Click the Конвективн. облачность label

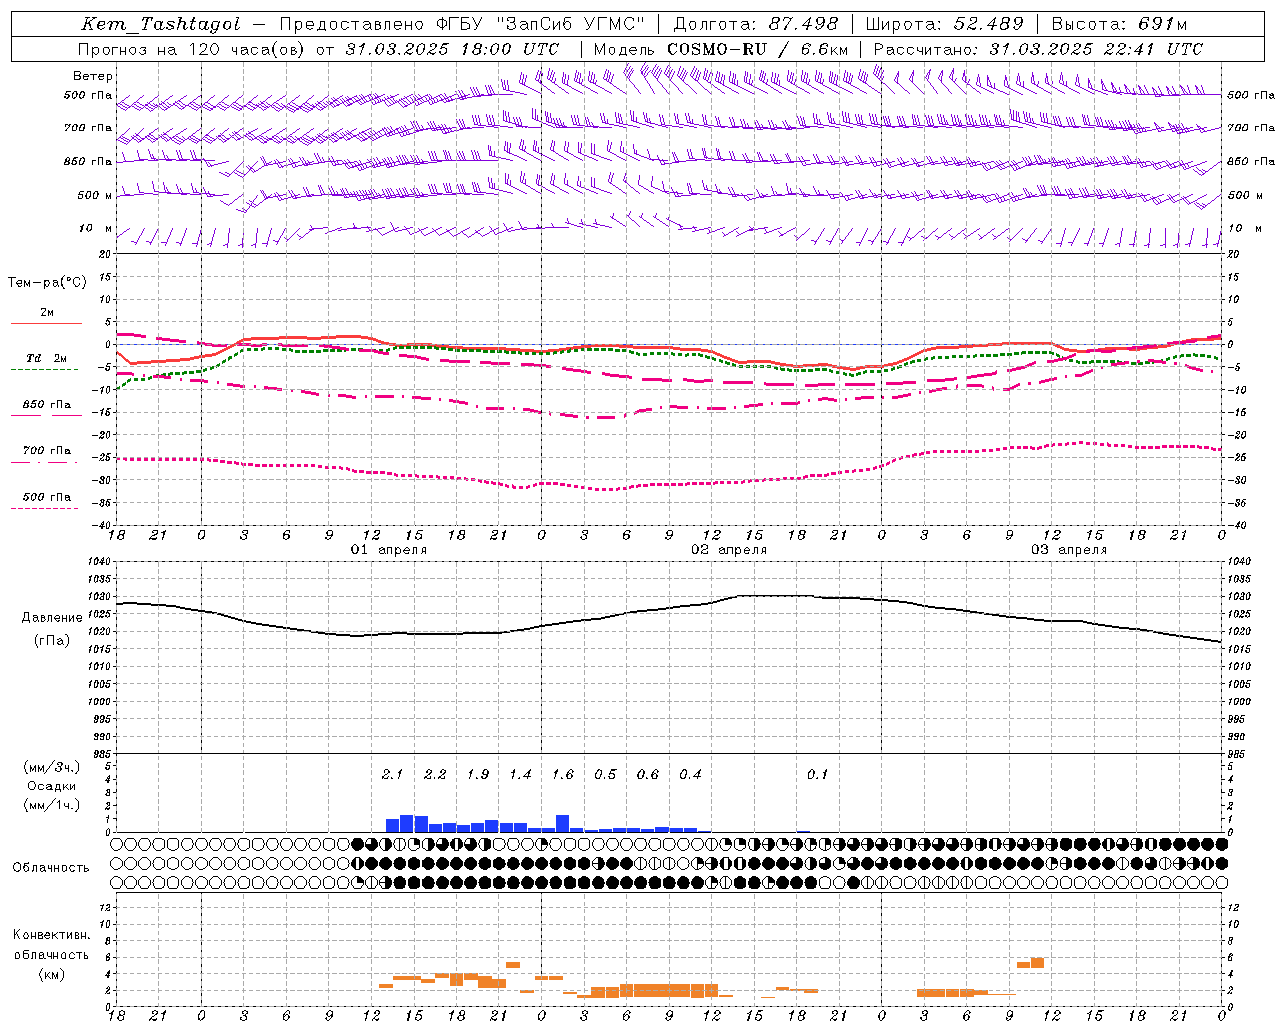point(51,944)
